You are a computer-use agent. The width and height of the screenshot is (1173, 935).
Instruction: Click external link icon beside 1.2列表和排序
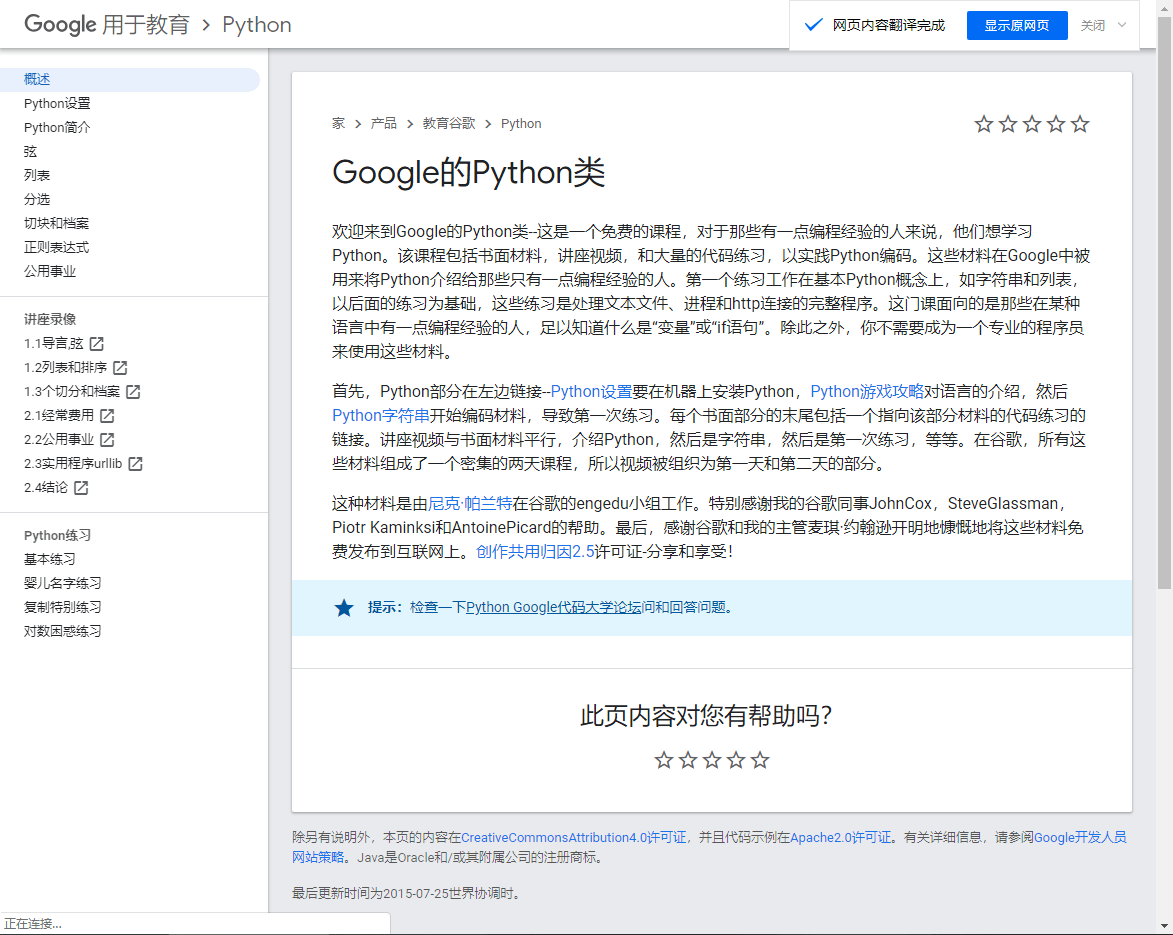(120, 368)
